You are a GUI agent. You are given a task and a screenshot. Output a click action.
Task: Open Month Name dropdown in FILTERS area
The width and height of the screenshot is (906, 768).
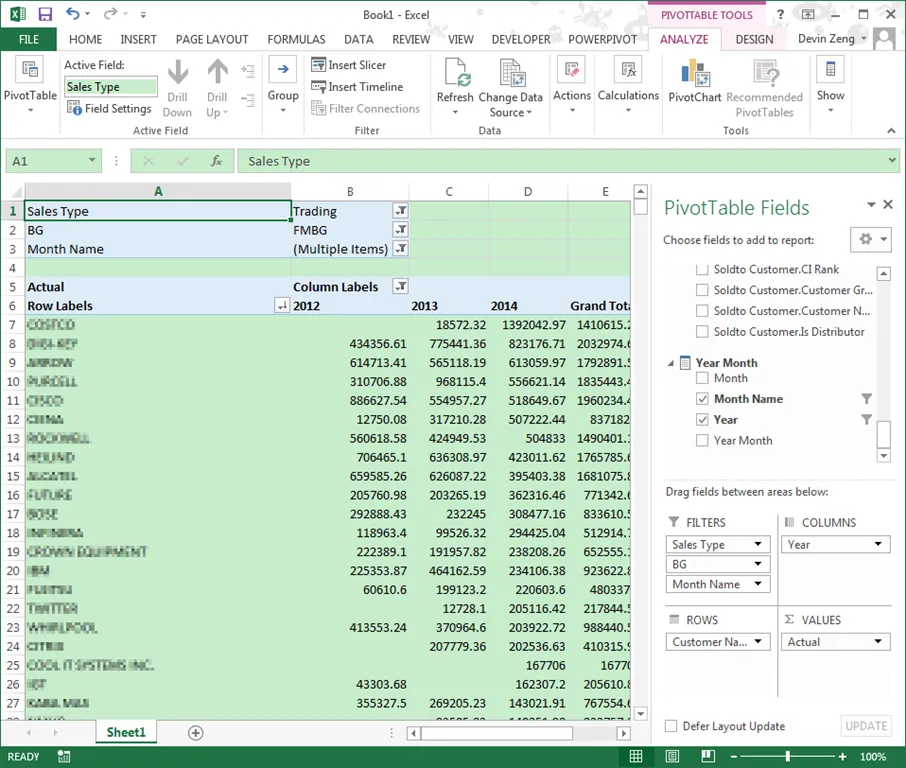click(x=758, y=584)
